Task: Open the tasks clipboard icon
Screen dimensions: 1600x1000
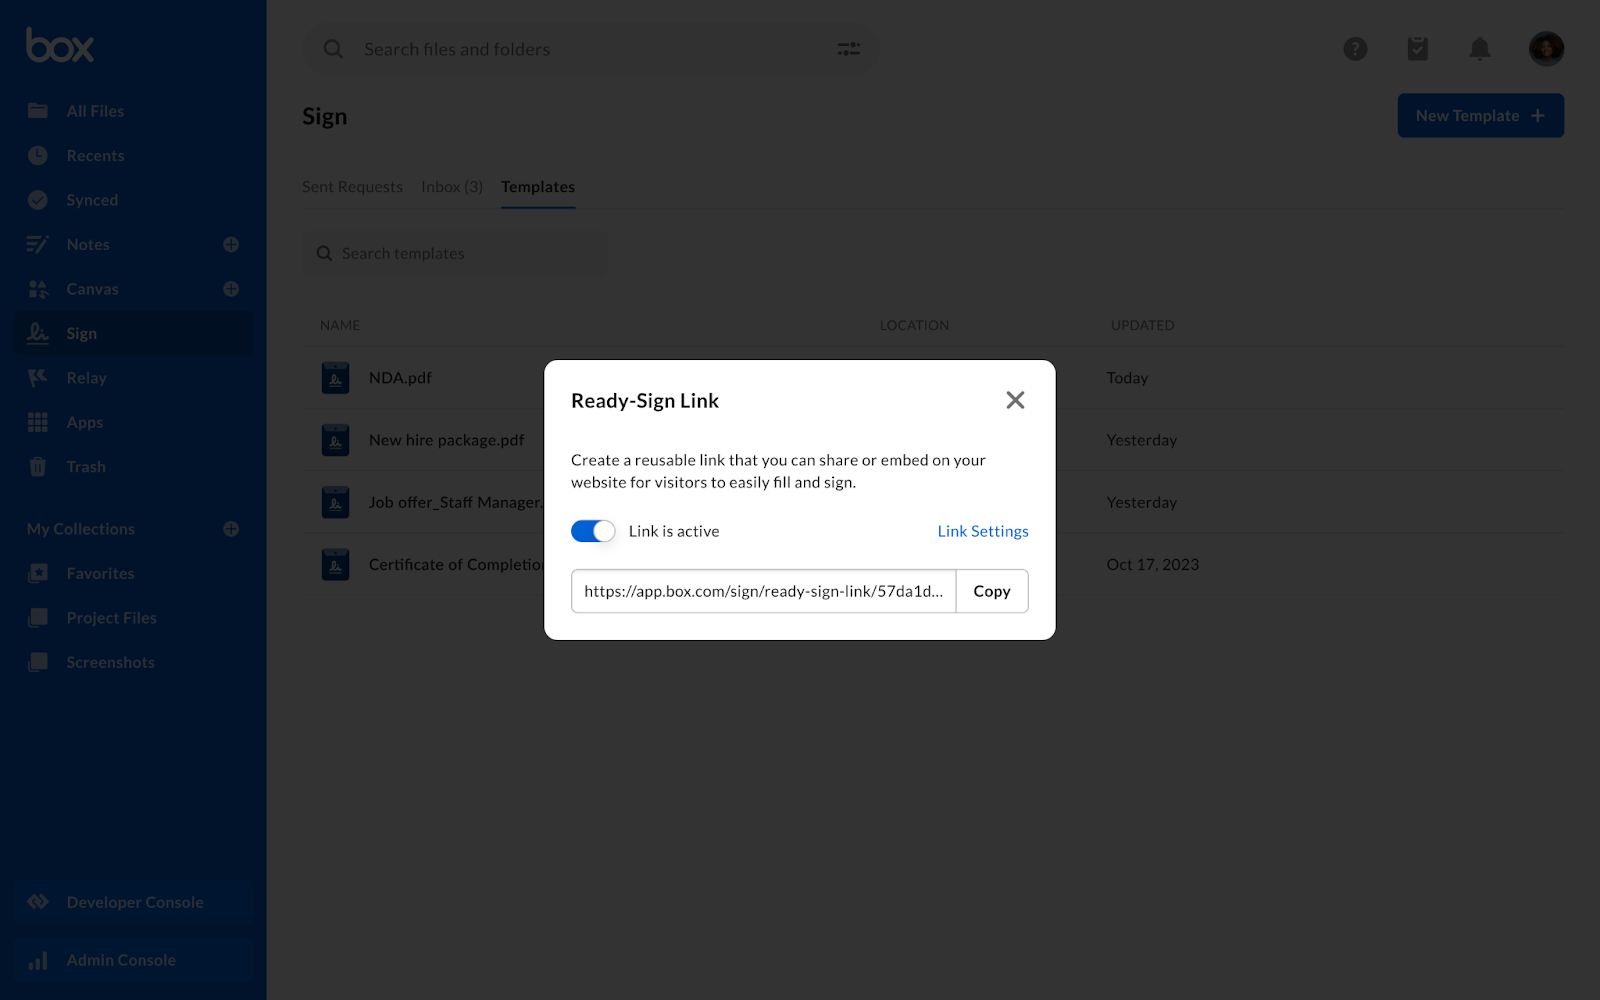Action: coord(1418,49)
